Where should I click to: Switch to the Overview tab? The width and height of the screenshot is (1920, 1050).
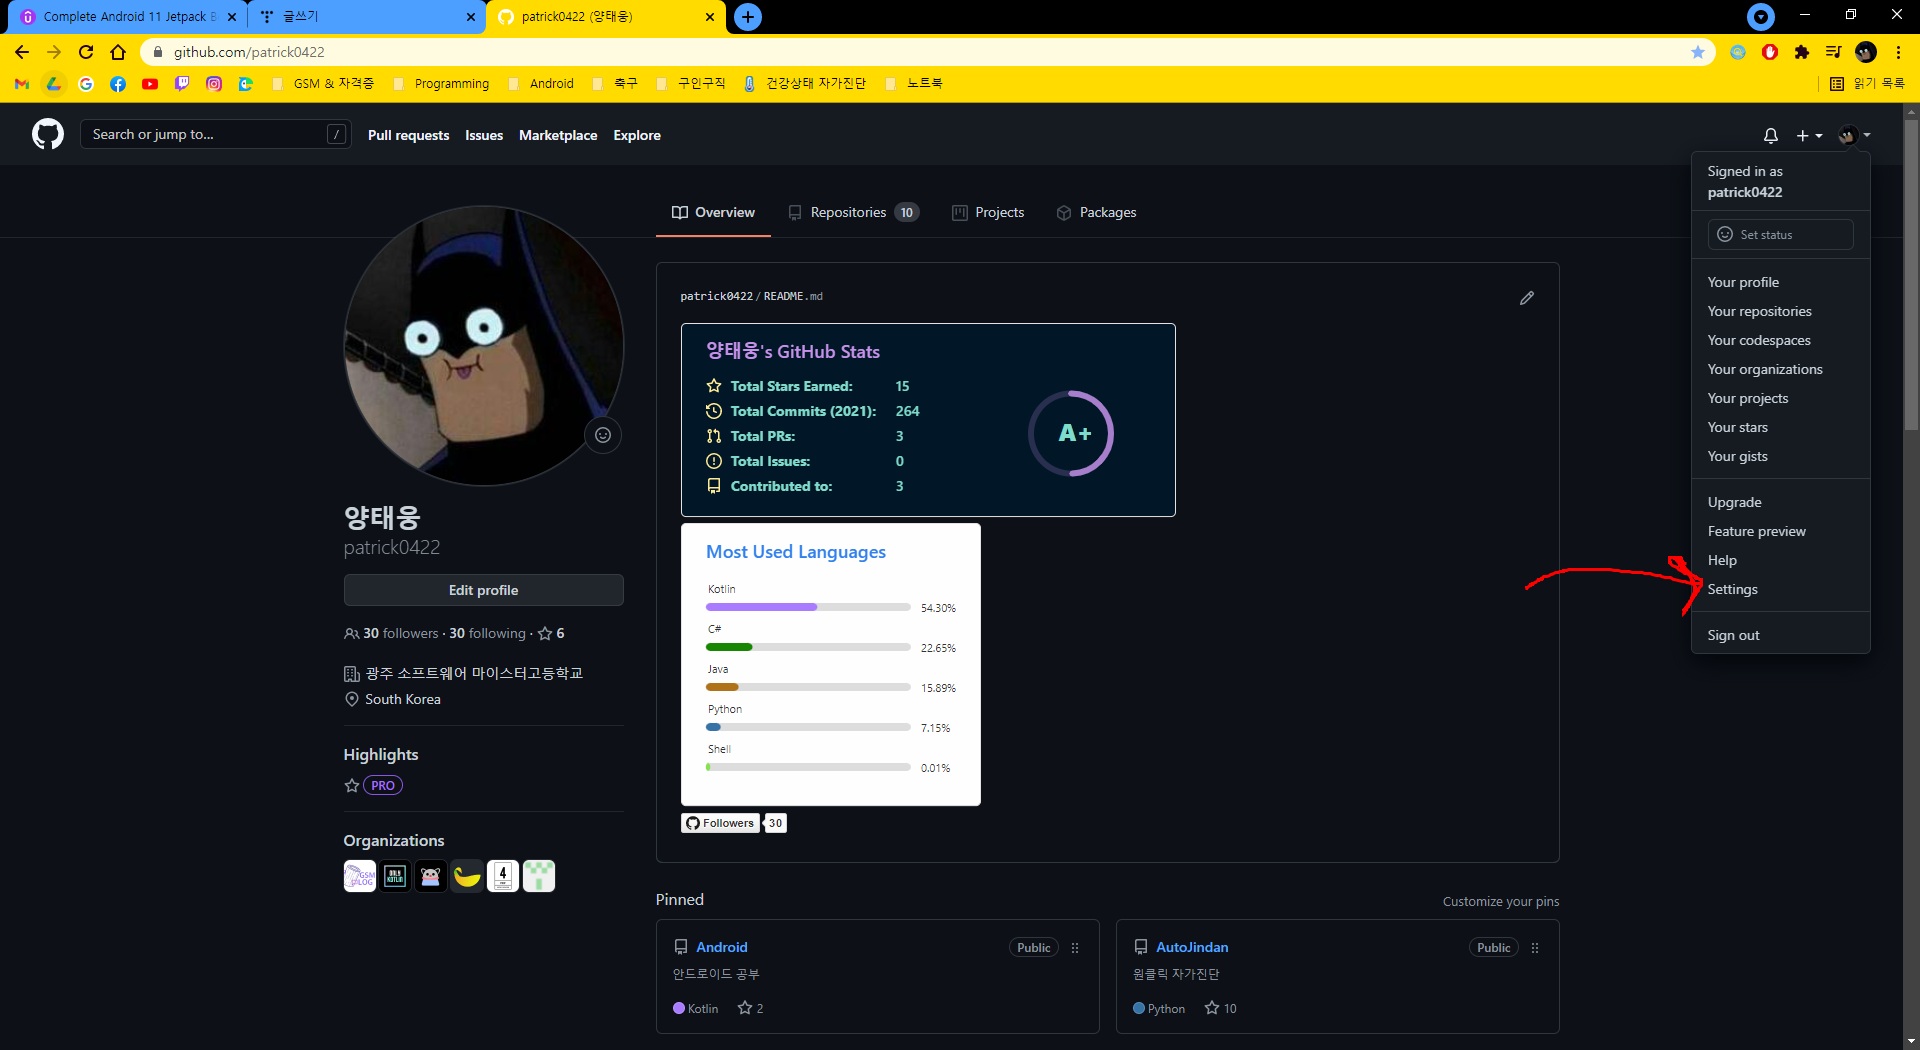coord(713,212)
